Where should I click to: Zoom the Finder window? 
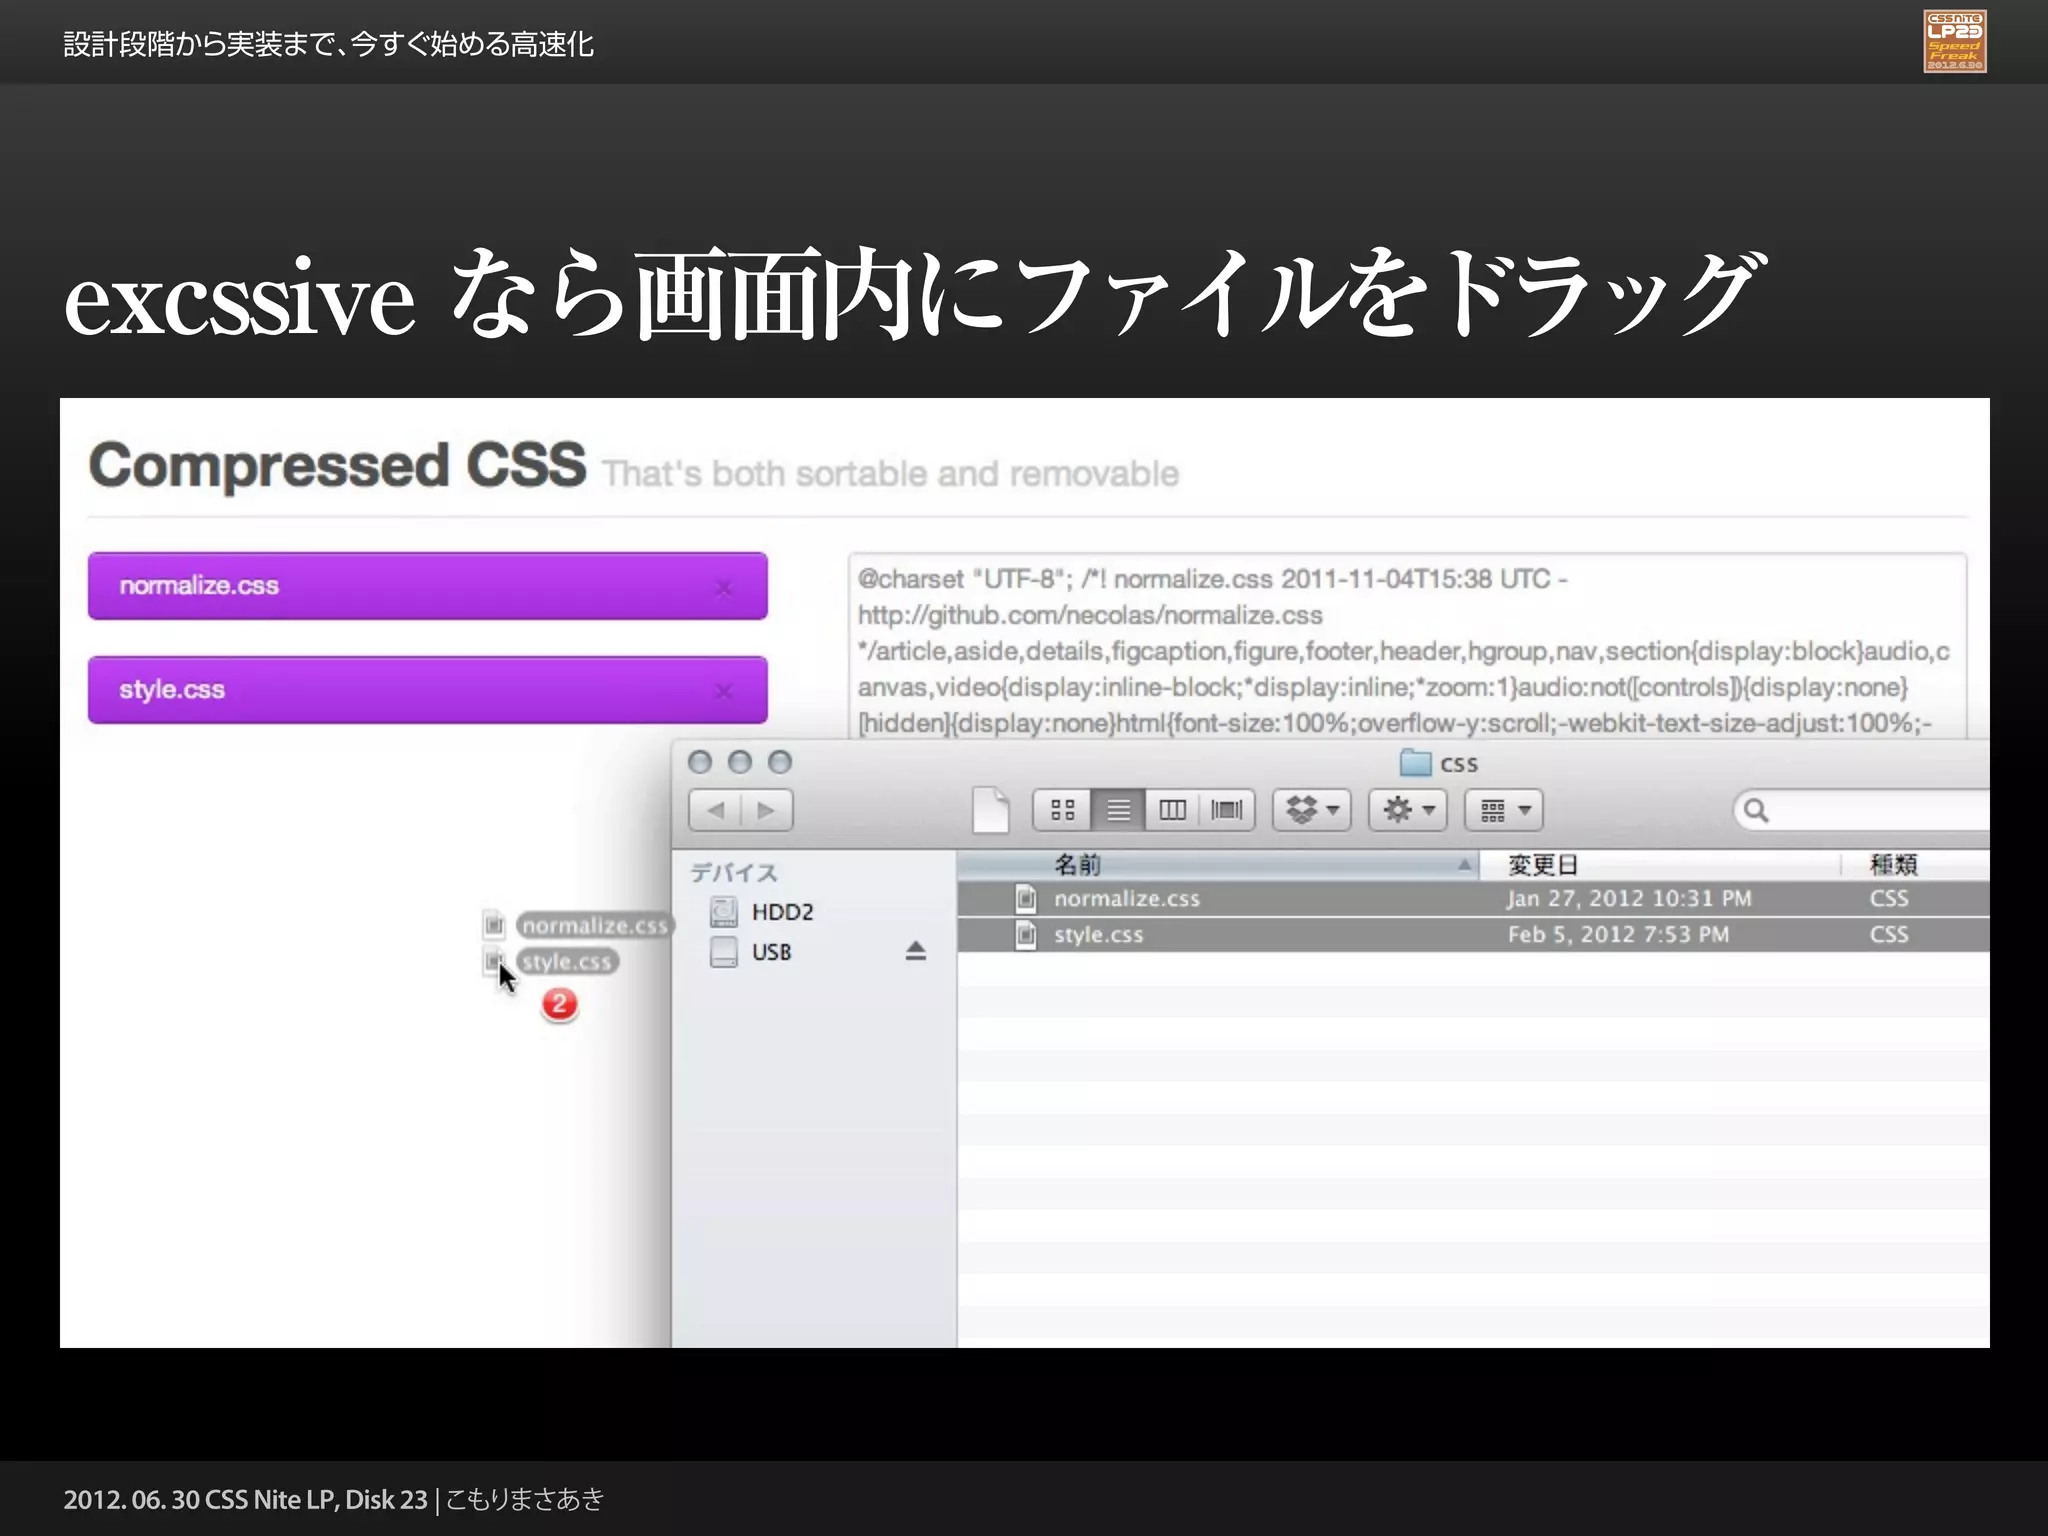780,763
